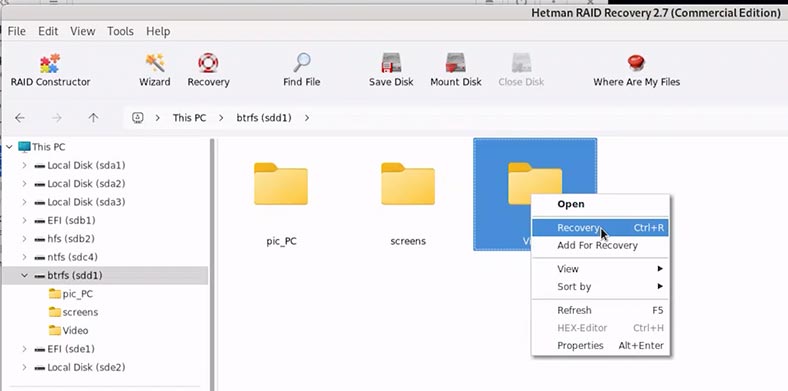Click the screens folder name label
Viewport: 788px width, 391px height.
click(x=408, y=241)
